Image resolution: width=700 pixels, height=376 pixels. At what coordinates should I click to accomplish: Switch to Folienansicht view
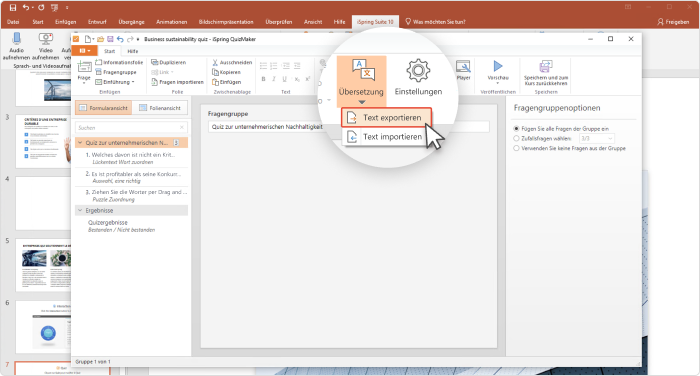[160, 108]
